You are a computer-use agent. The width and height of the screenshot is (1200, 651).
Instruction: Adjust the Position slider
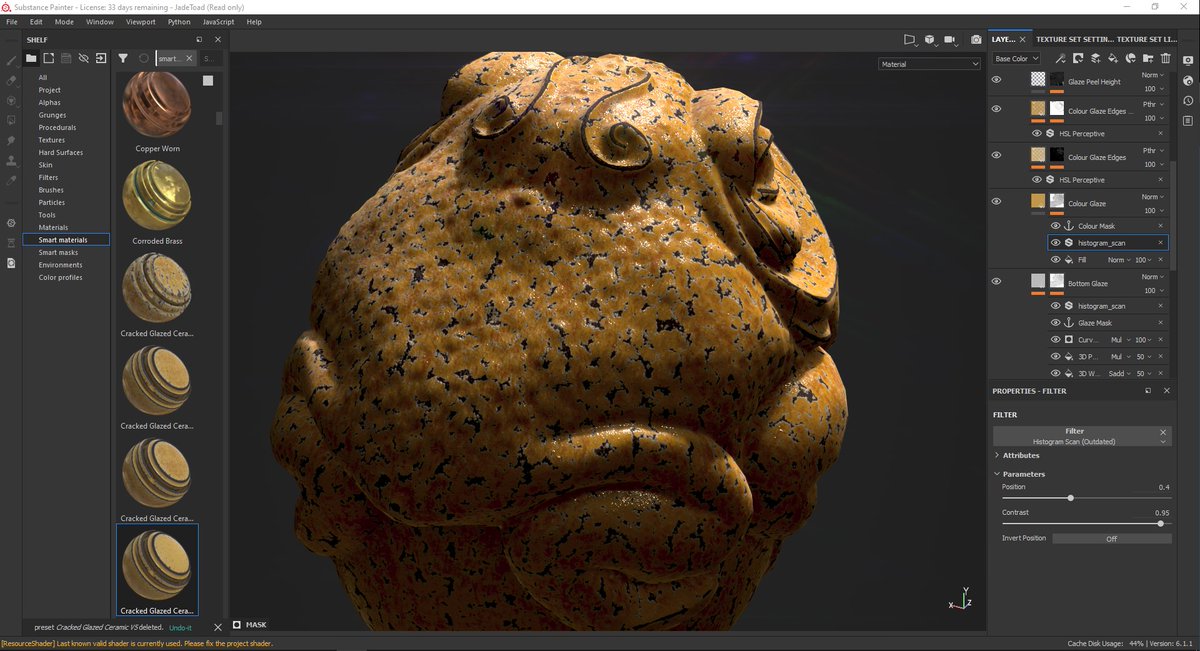pyautogui.click(x=1070, y=497)
